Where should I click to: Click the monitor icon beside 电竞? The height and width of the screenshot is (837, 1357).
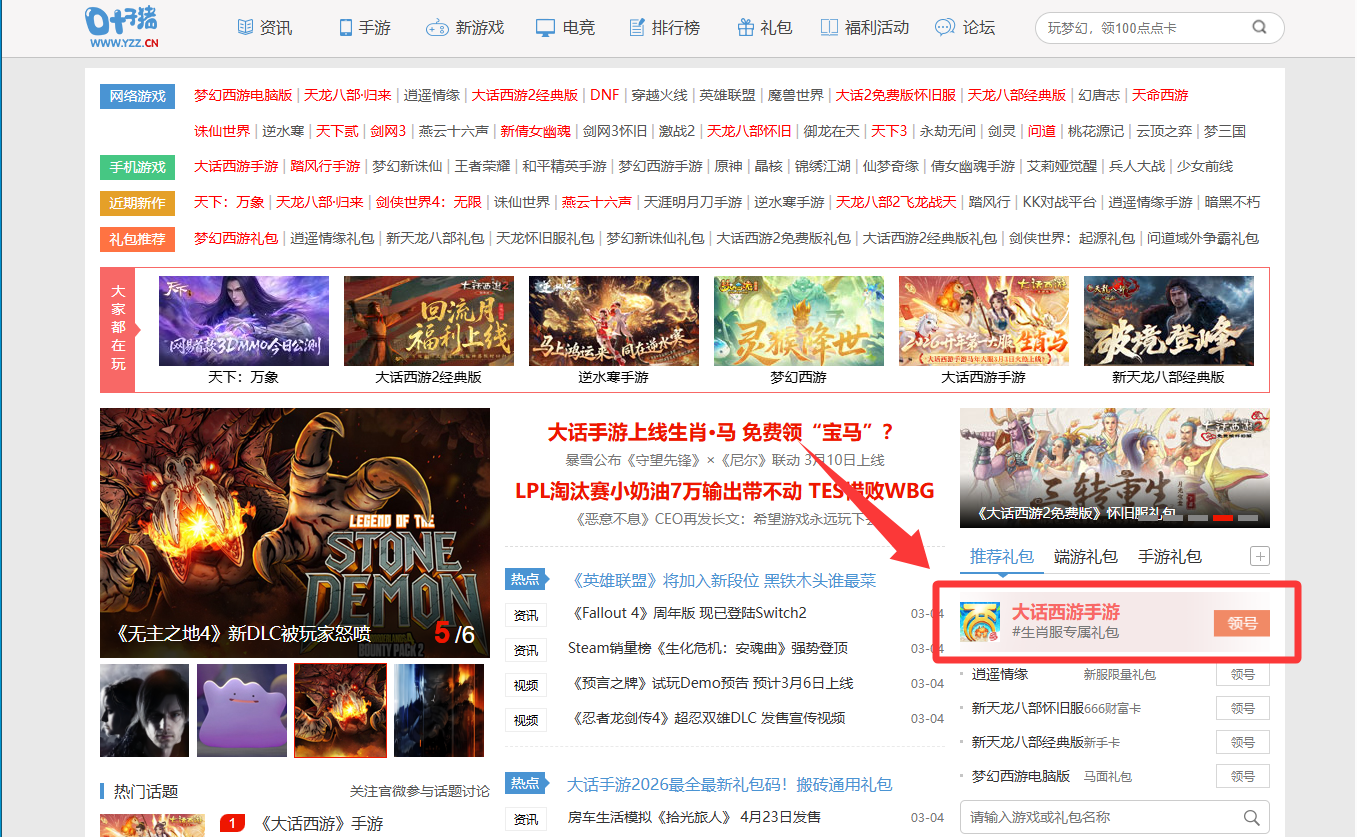tap(545, 28)
